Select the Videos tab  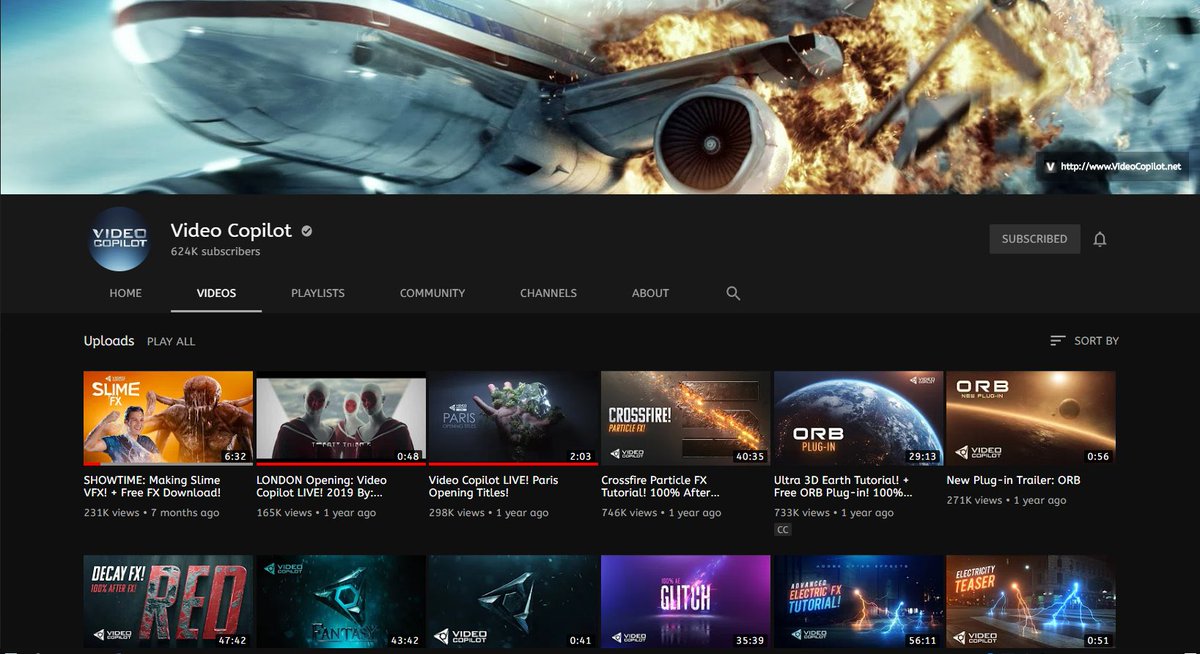click(x=216, y=293)
